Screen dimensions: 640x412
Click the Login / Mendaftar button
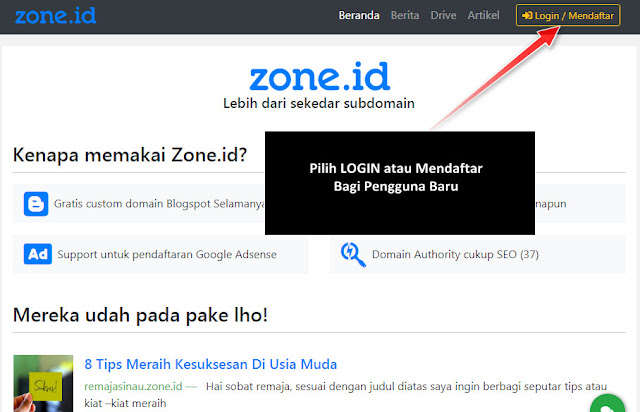pos(568,16)
